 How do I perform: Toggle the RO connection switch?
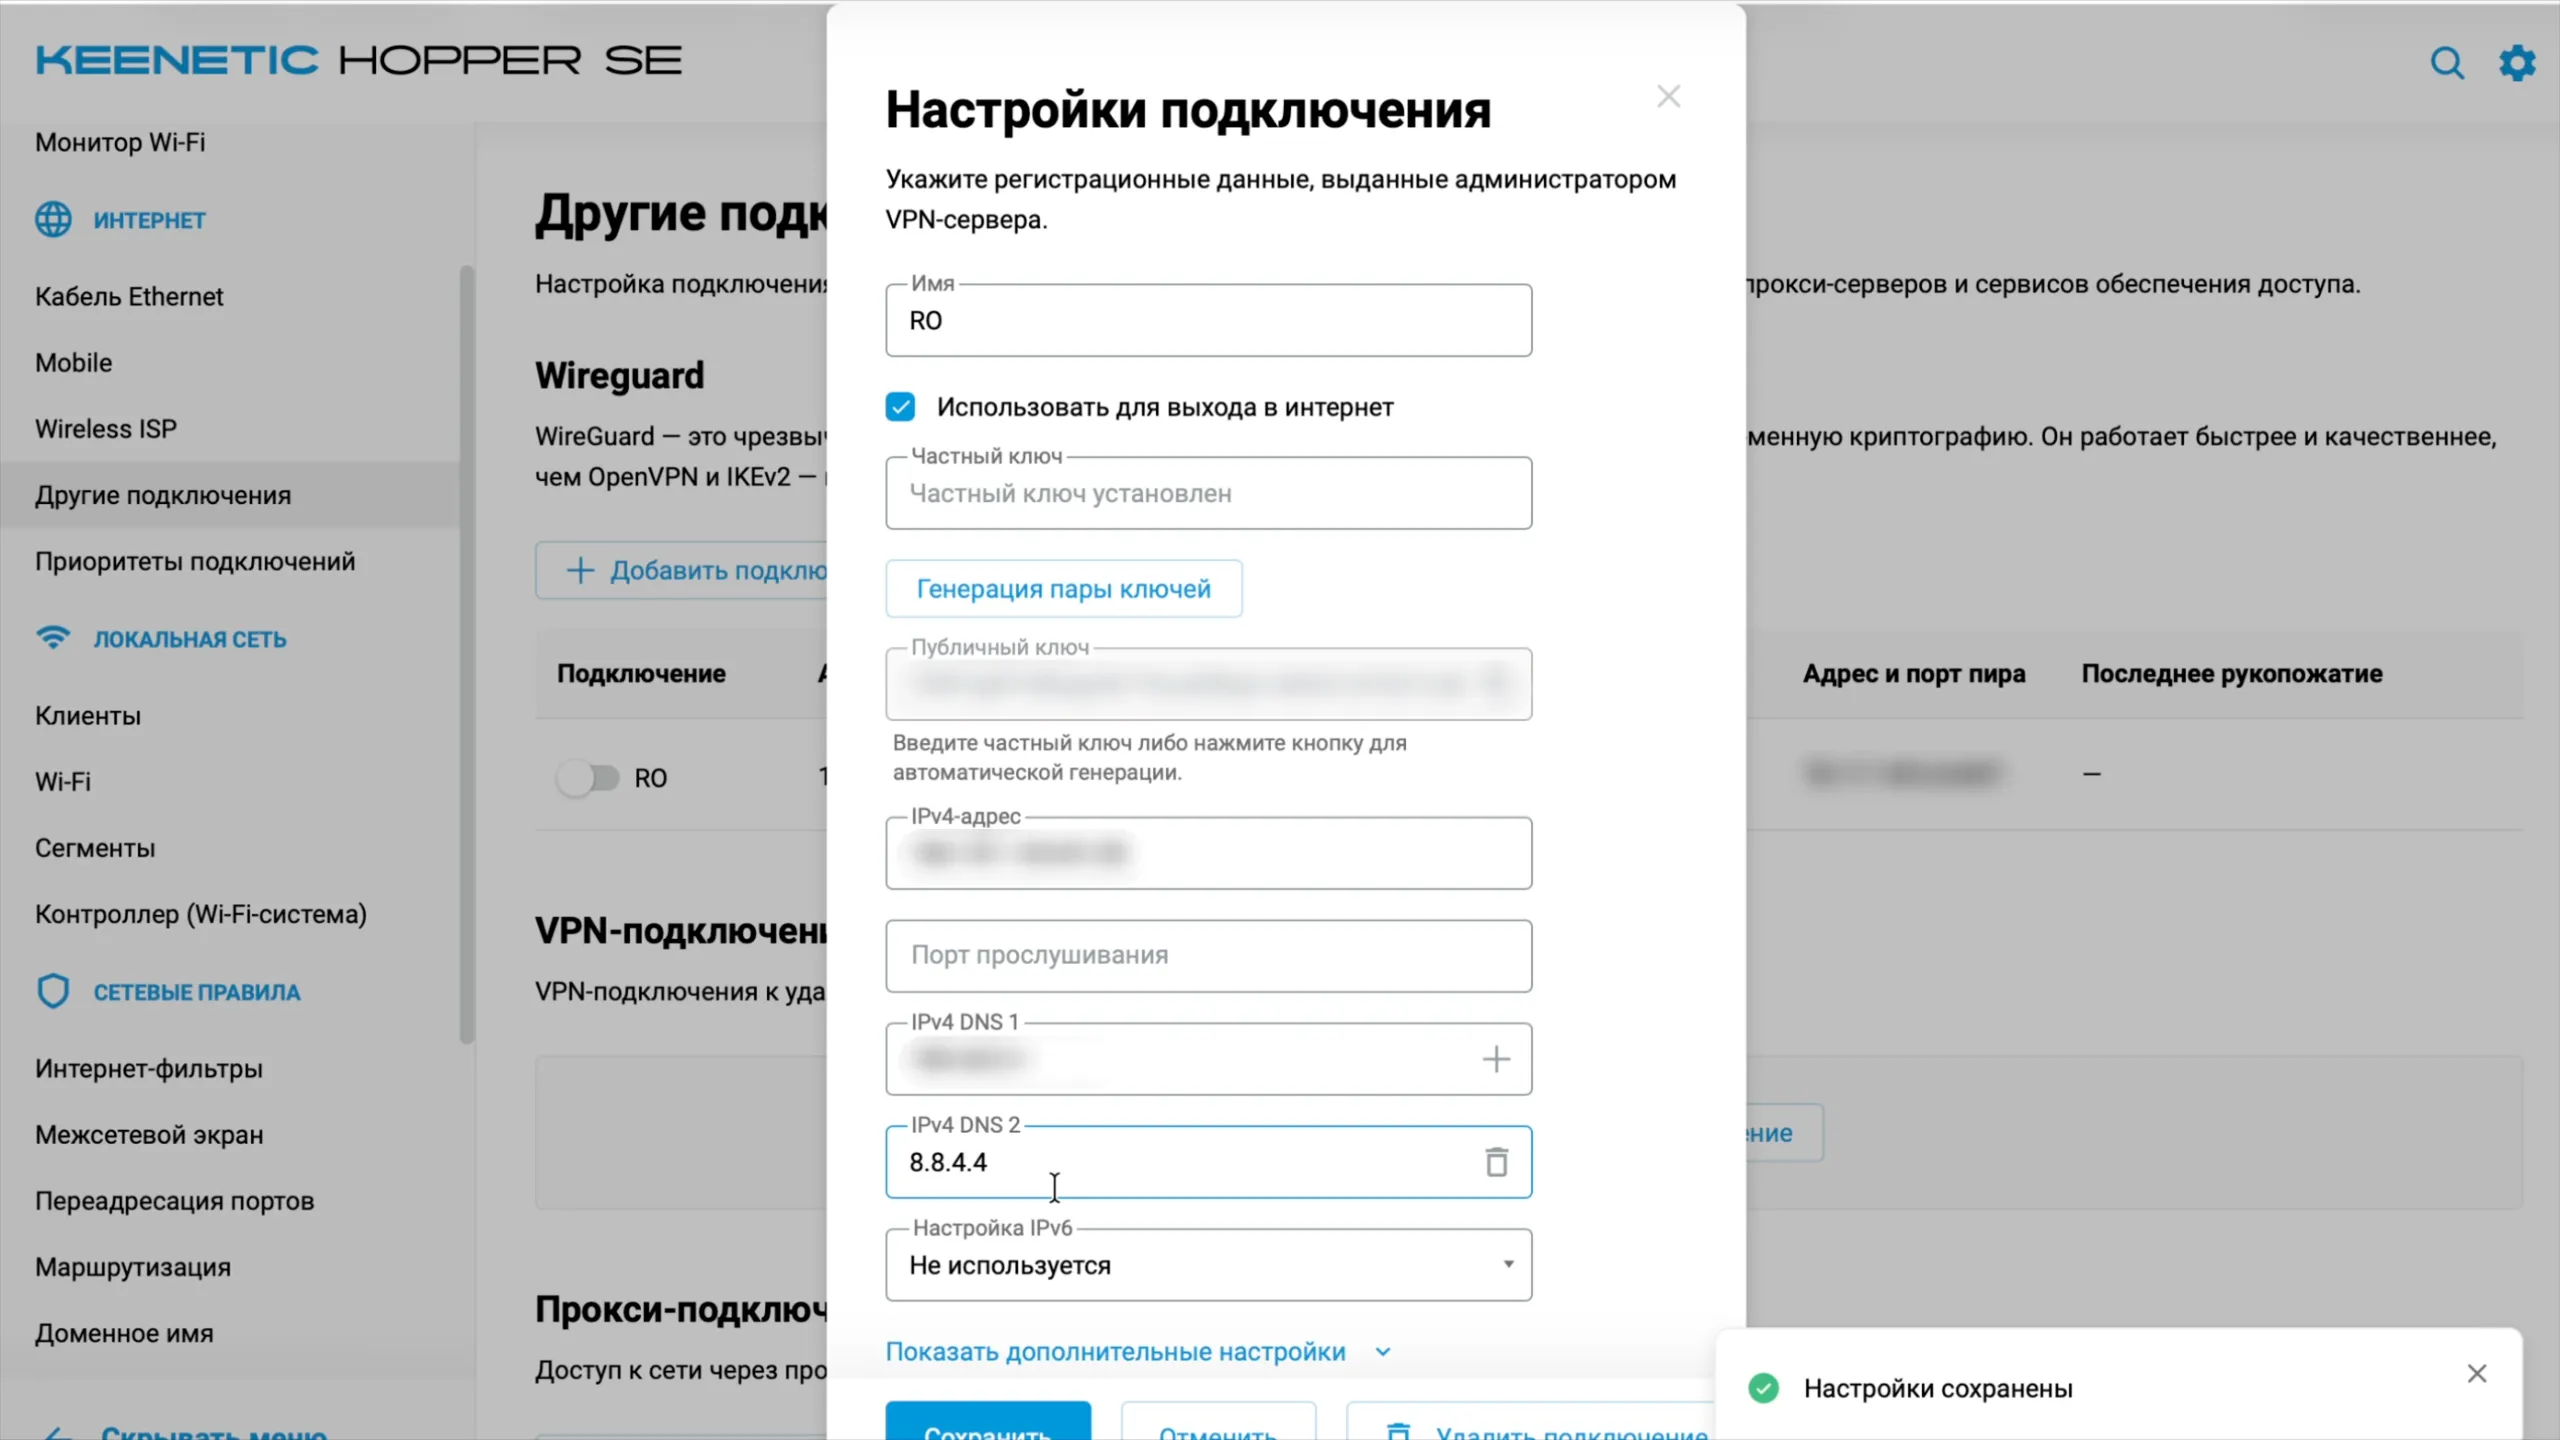coord(588,778)
